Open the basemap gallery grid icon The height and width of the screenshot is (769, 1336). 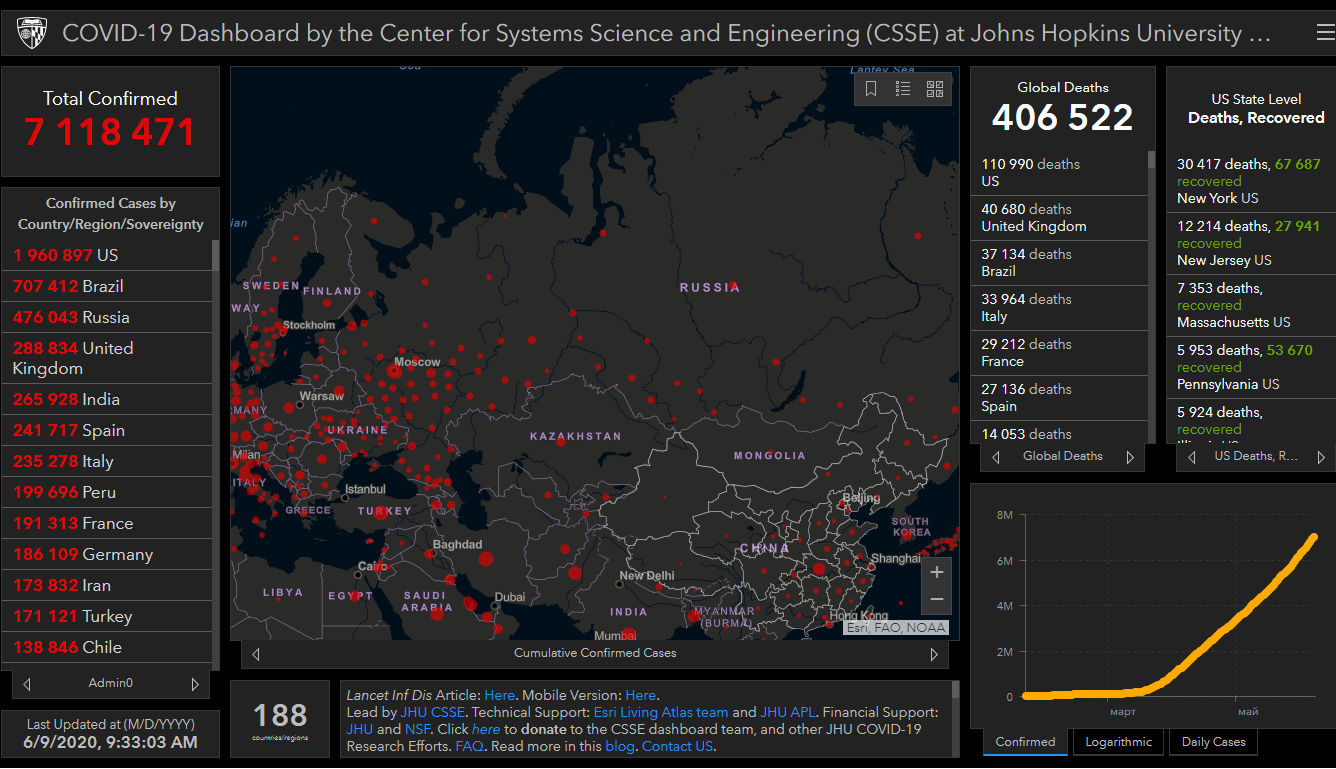click(x=935, y=89)
